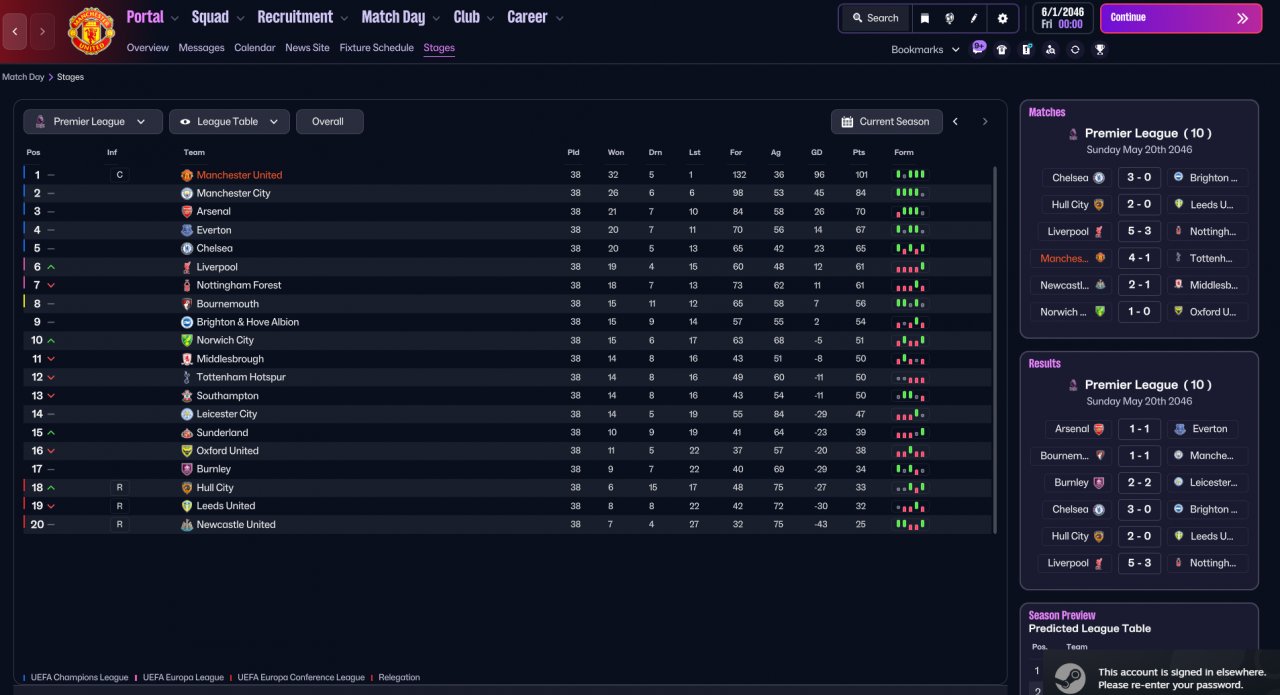Click the Continue button
The image size is (1280, 695).
pyautogui.click(x=1181, y=18)
